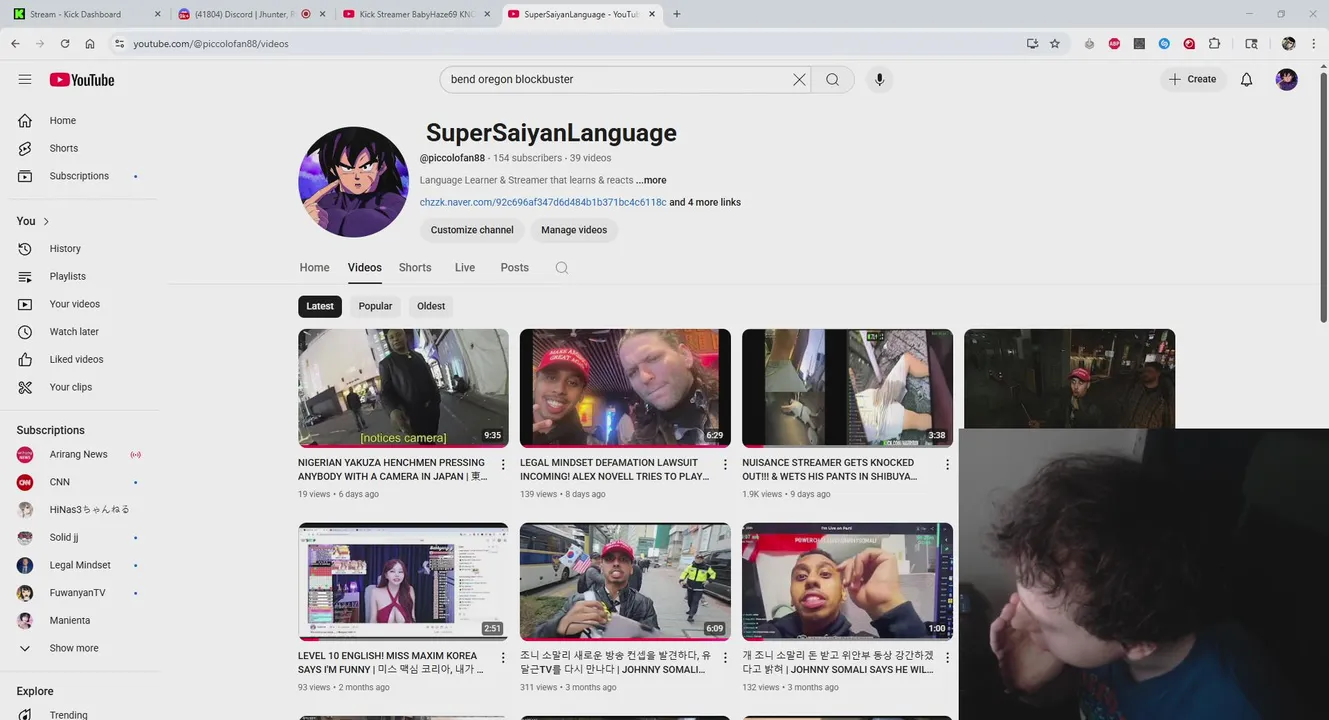Open a new browser tab
Viewport: 1329px width, 720px height.
click(x=677, y=14)
